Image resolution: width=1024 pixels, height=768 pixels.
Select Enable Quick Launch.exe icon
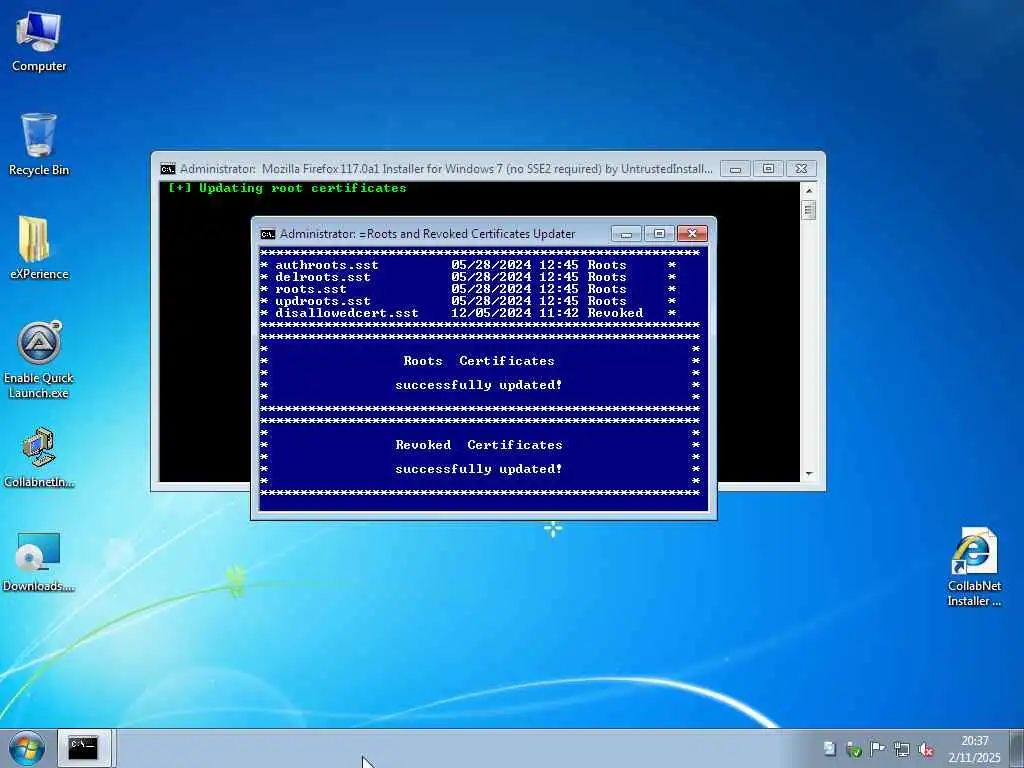pyautogui.click(x=39, y=359)
